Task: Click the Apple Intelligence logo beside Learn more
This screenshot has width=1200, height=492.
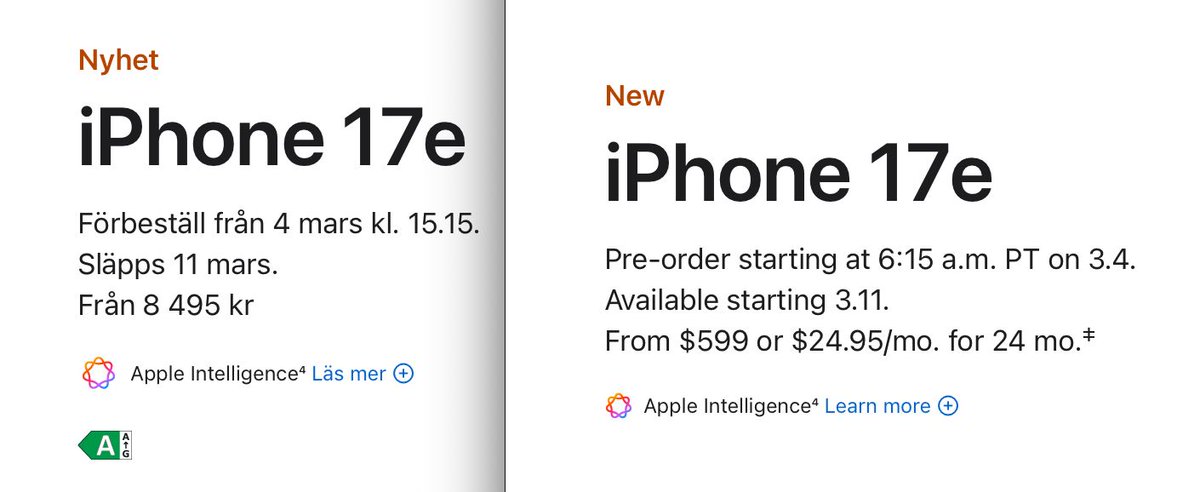Action: 619,406
